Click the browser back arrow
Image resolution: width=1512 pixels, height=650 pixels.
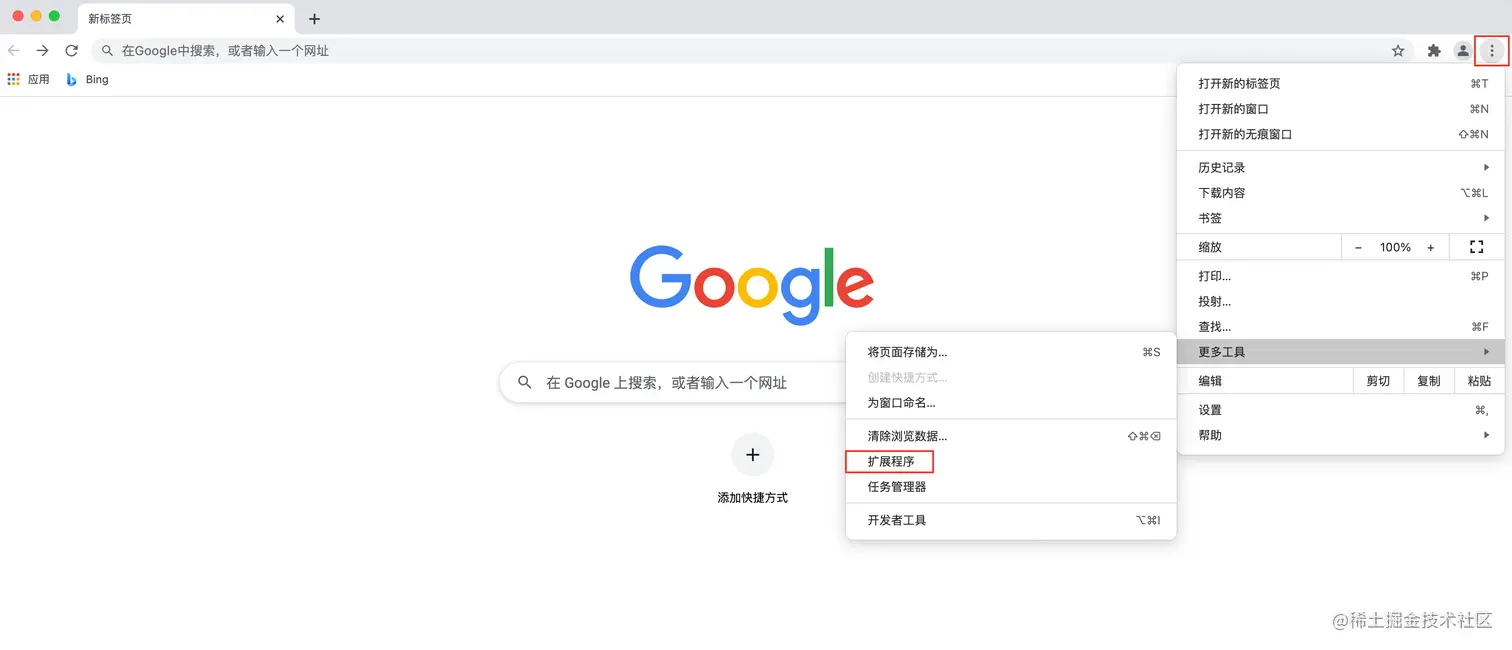click(x=14, y=50)
